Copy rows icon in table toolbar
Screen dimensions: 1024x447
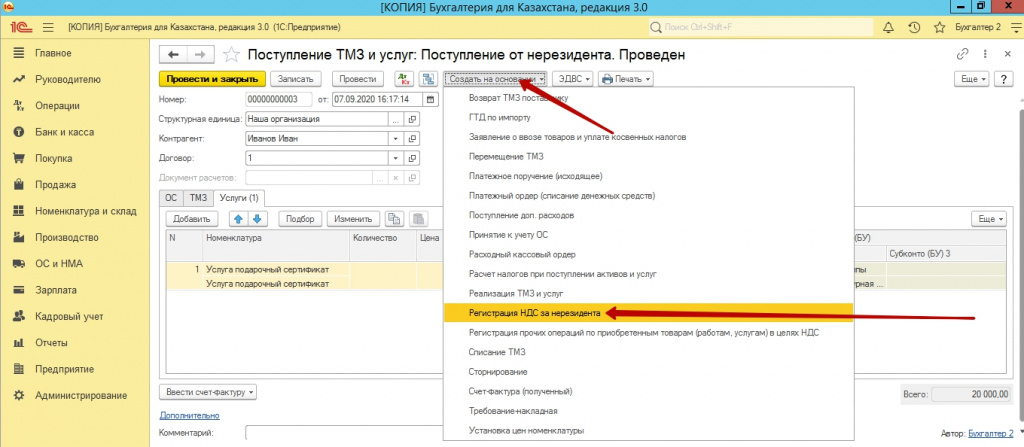[x=394, y=219]
